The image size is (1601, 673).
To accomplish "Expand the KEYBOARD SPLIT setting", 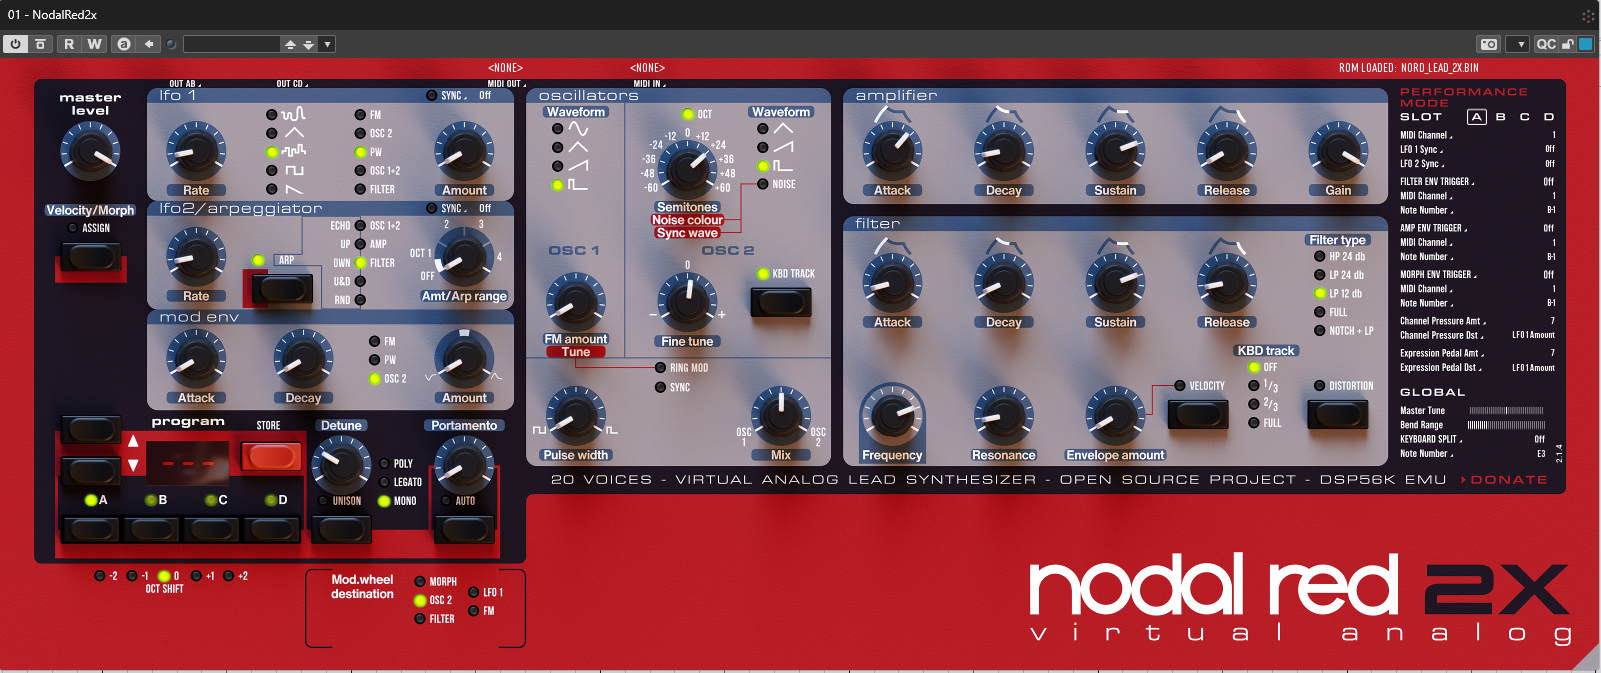I will (1430, 439).
